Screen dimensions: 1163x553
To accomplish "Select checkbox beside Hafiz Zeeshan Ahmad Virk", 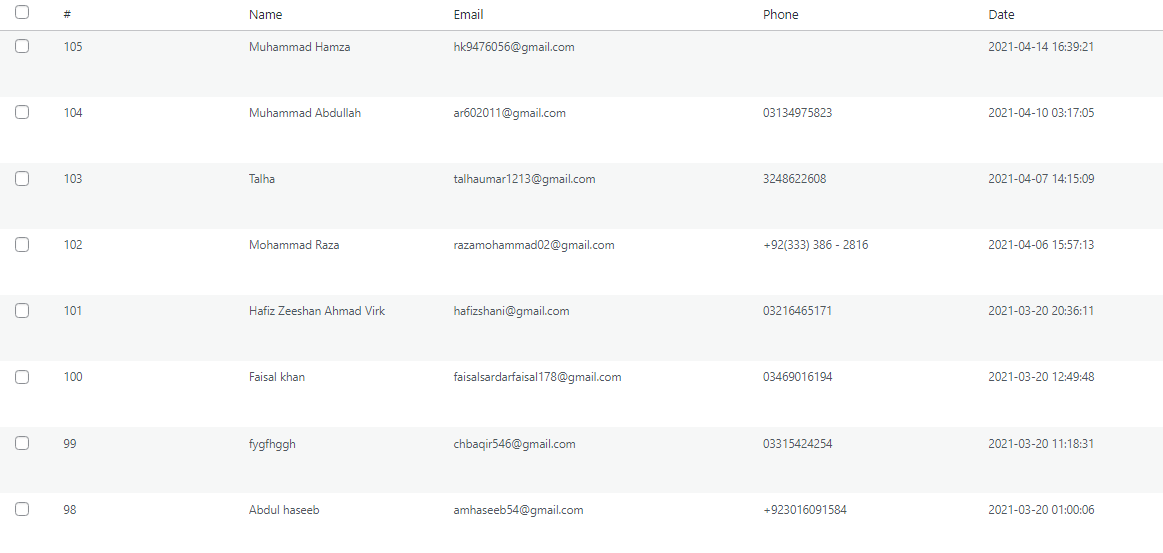I will (x=22, y=310).
